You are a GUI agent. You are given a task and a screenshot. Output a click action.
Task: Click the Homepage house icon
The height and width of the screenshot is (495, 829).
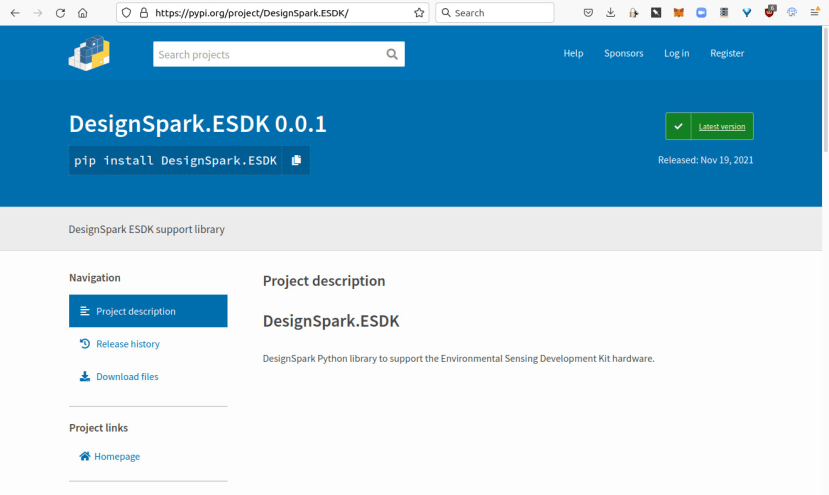[x=85, y=456]
